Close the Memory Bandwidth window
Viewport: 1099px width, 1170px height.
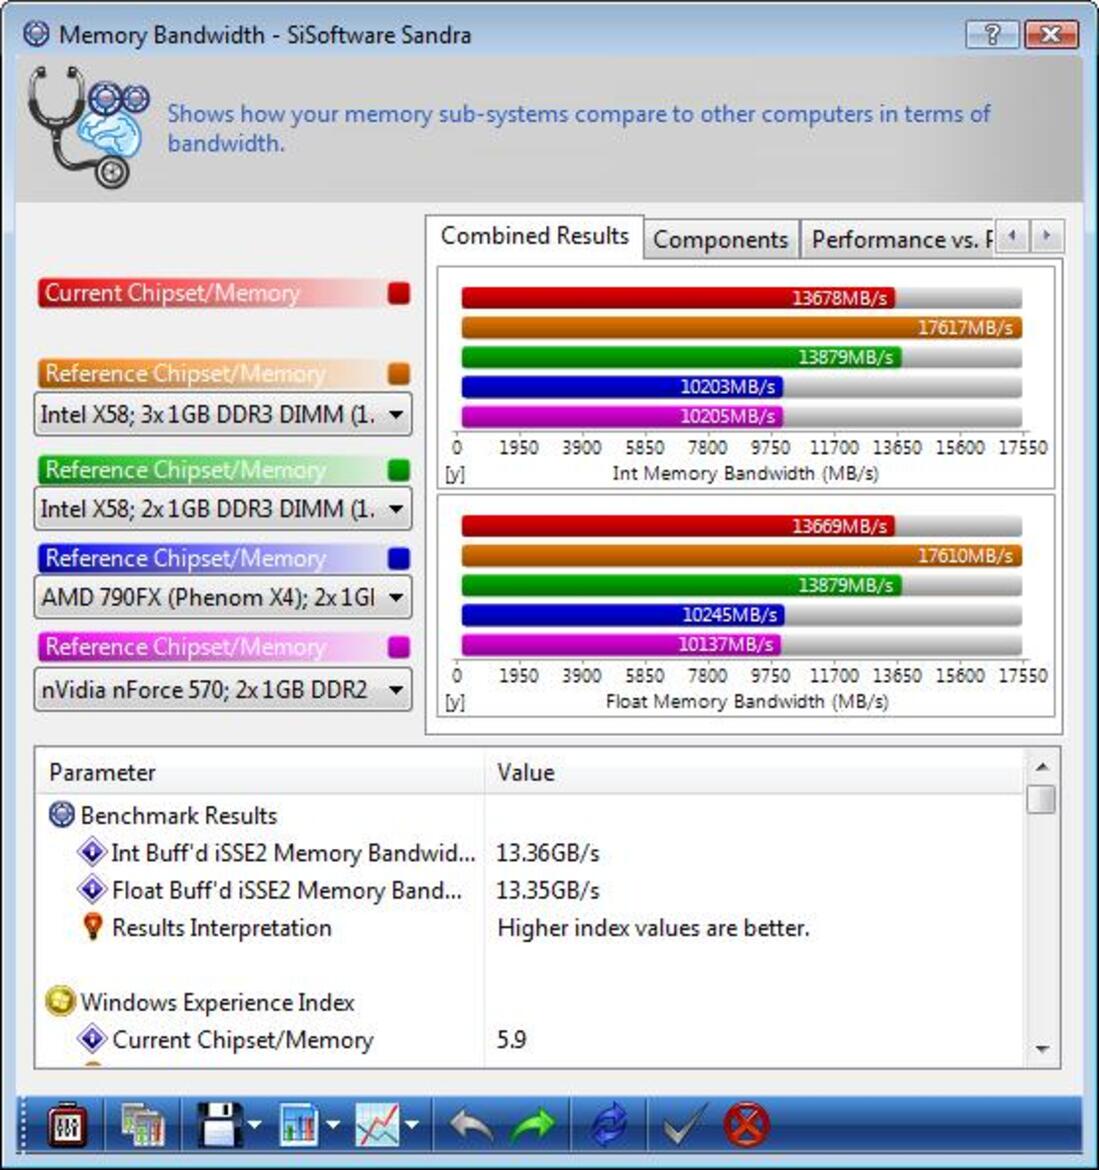pos(1051,34)
